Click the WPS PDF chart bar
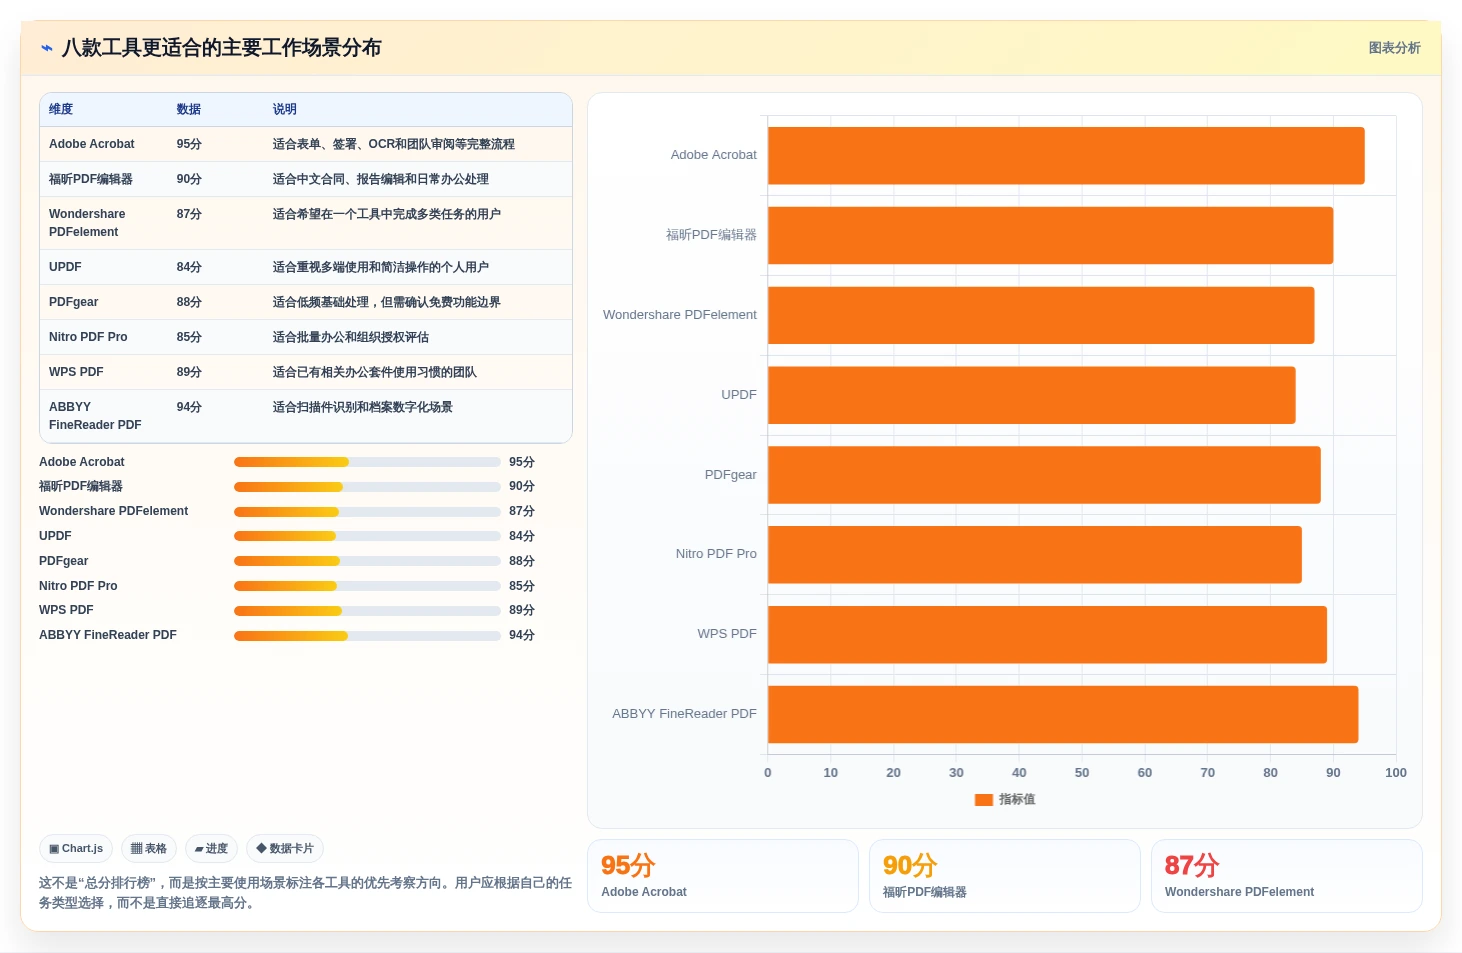 click(x=1047, y=634)
